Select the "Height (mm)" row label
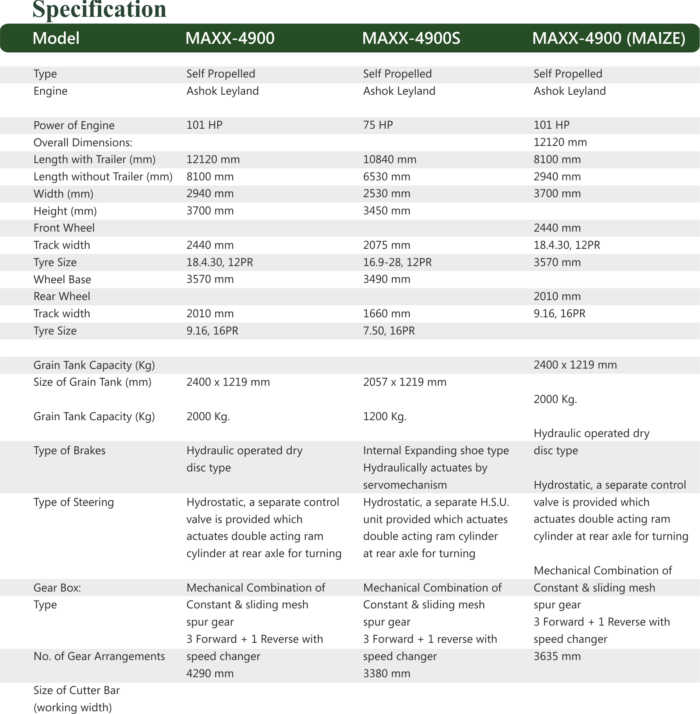 point(65,211)
